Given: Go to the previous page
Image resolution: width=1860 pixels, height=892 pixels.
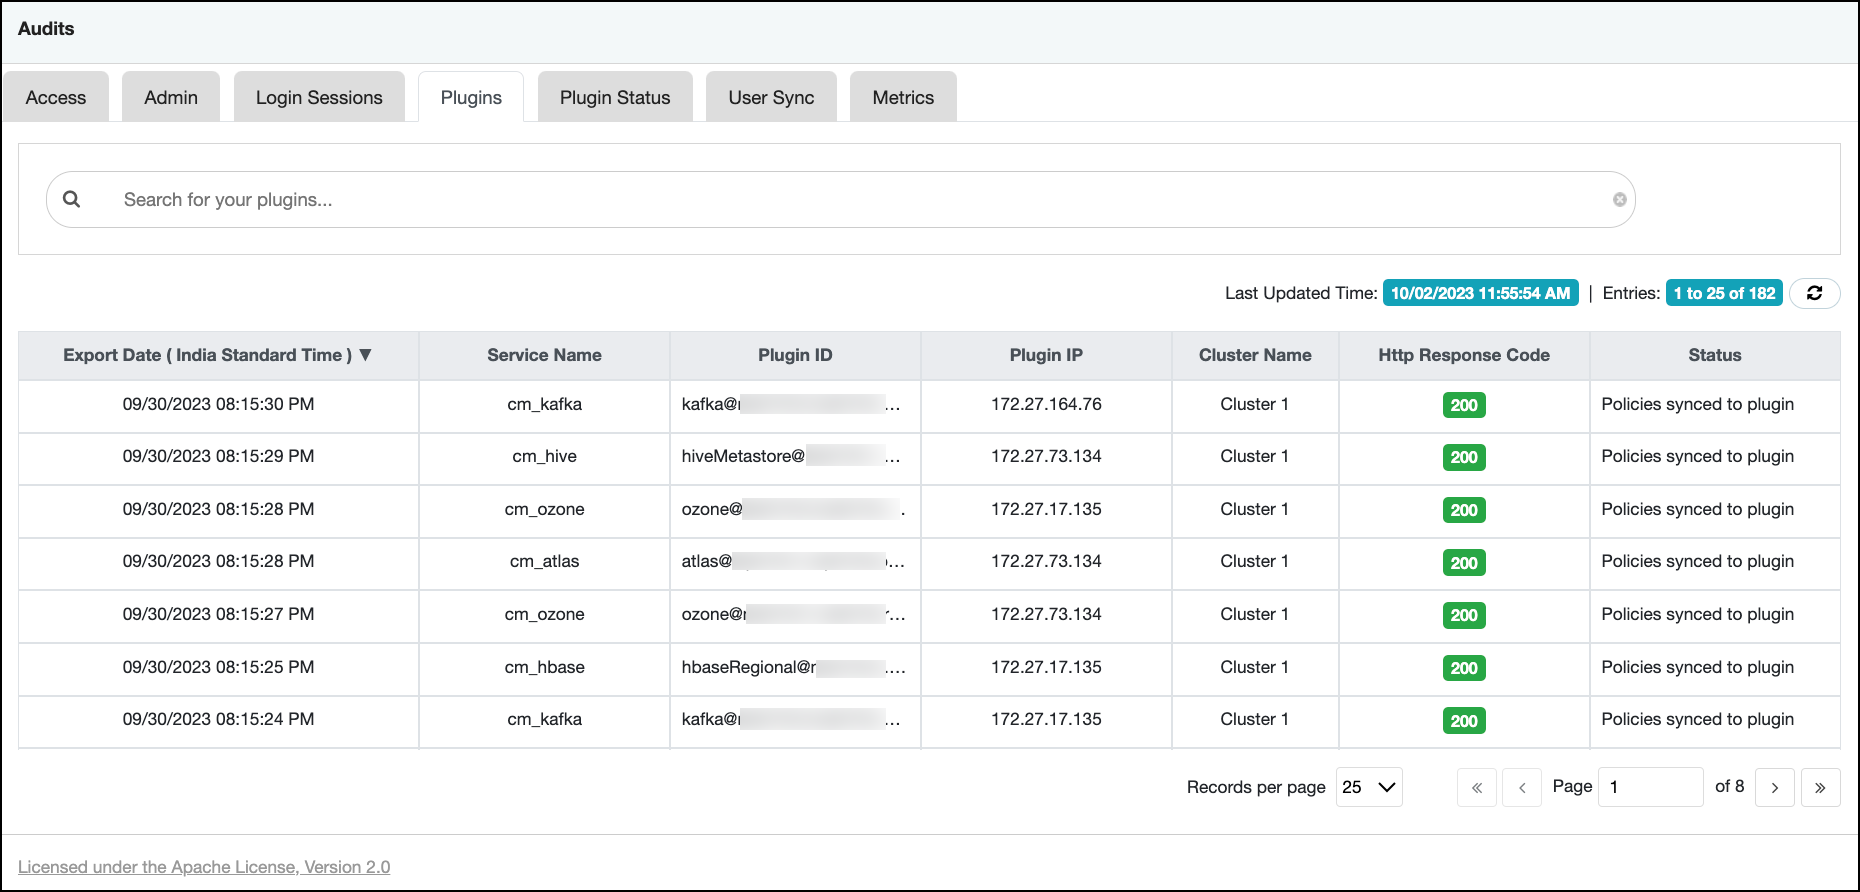Looking at the screenshot, I should 1522,787.
